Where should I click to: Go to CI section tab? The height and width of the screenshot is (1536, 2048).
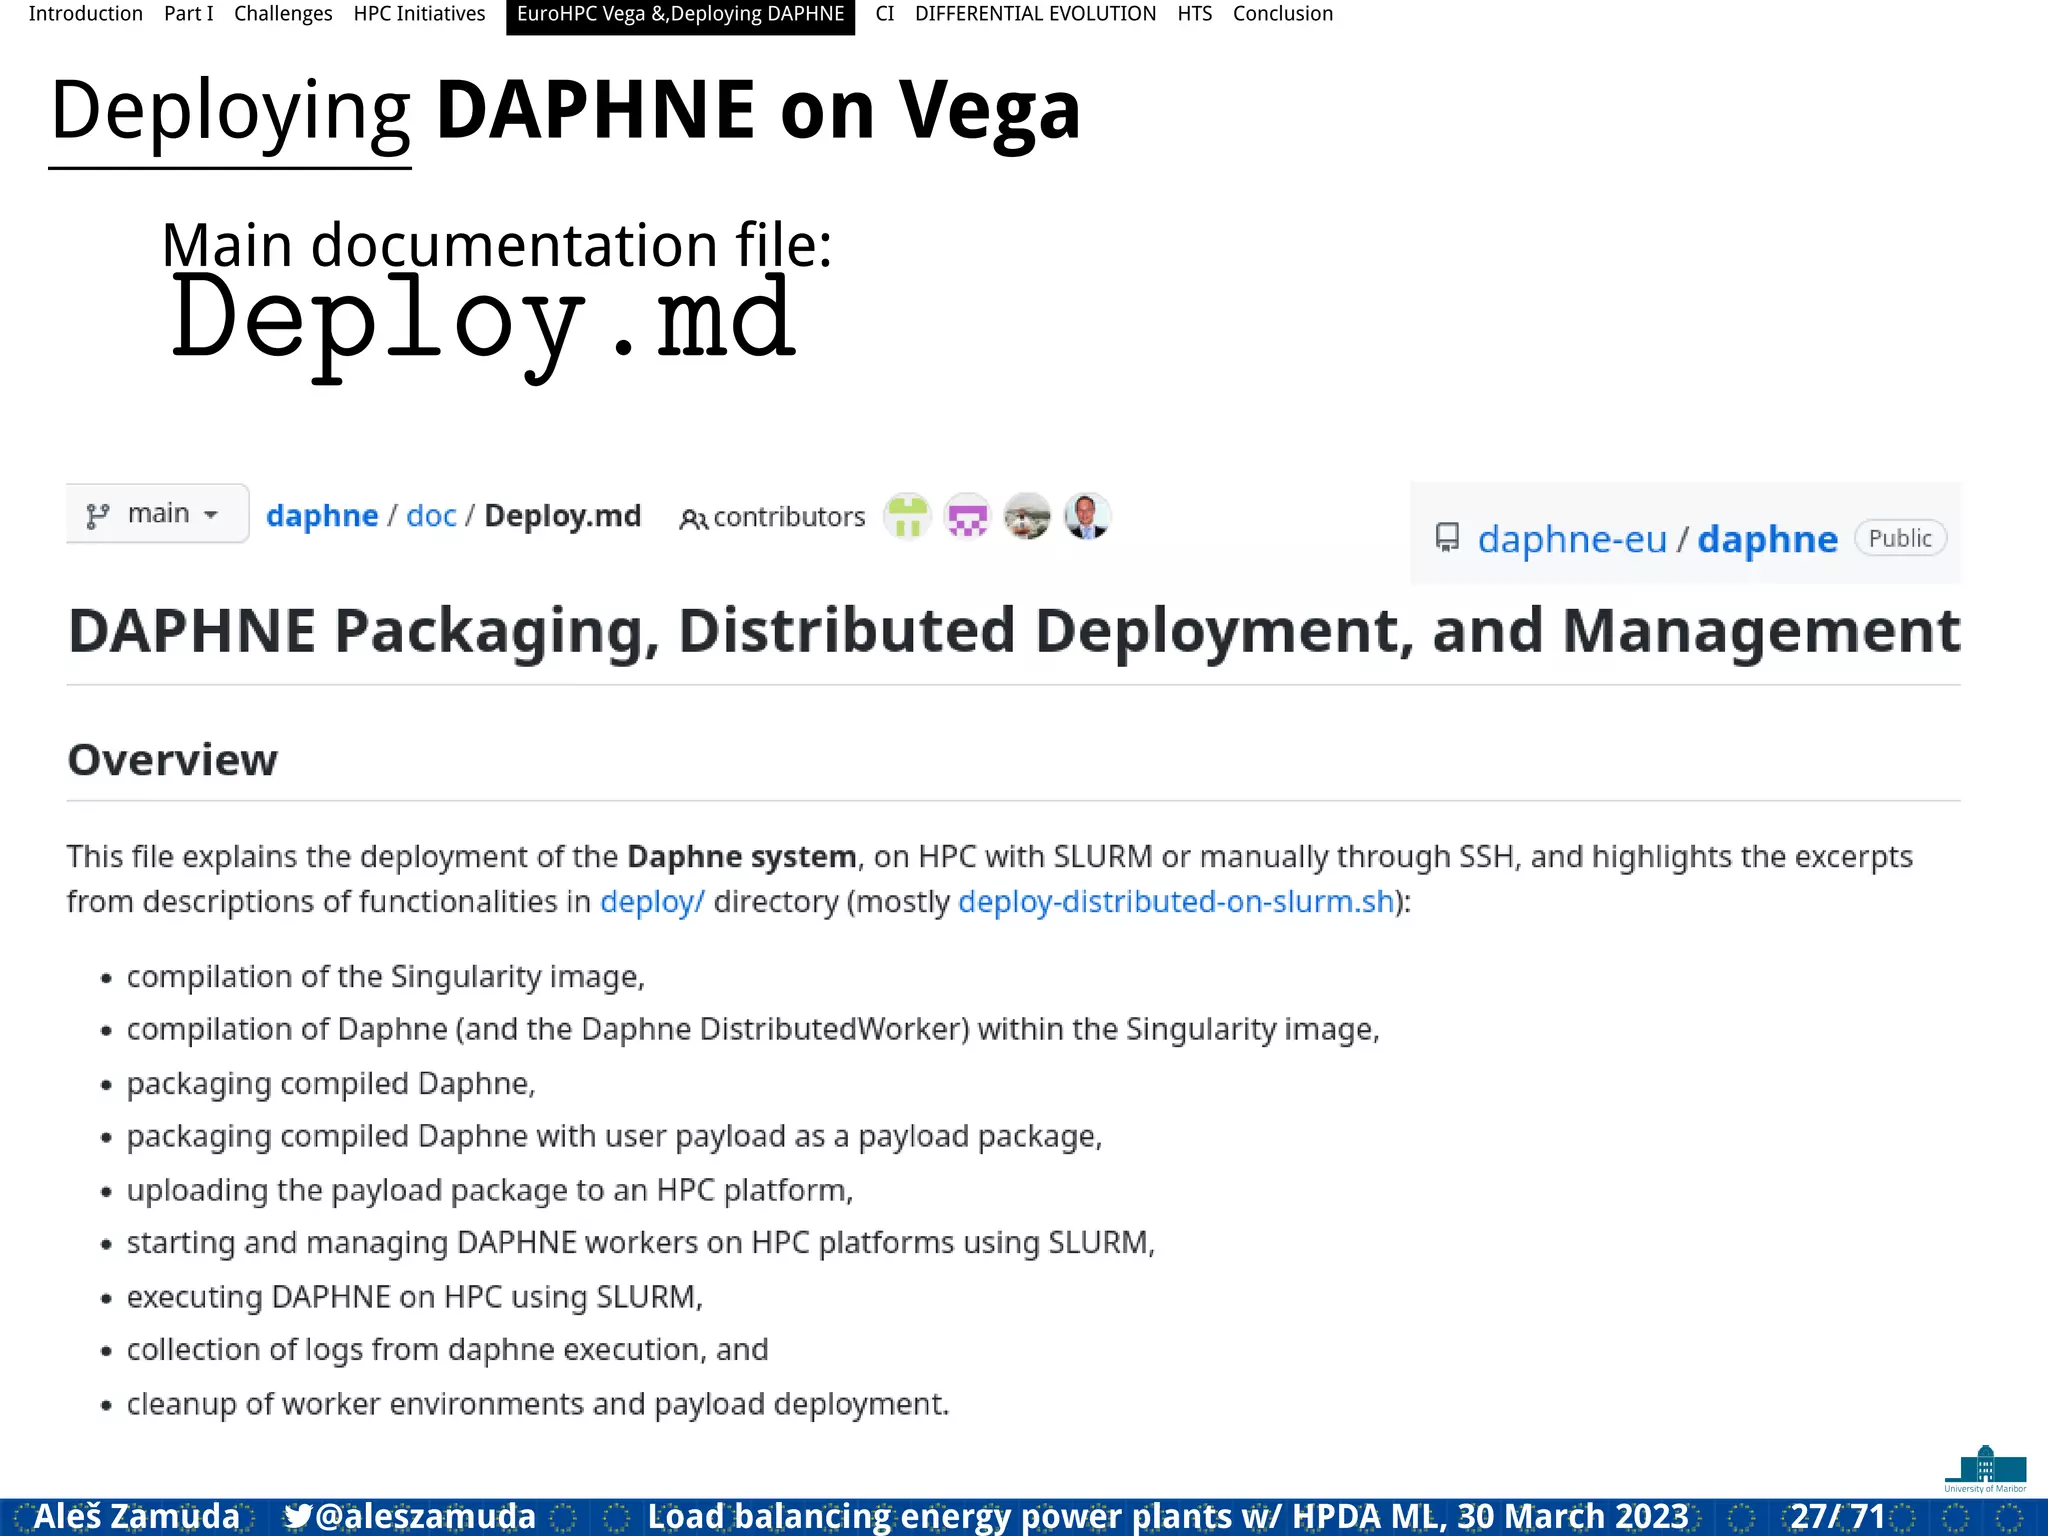coord(885,14)
